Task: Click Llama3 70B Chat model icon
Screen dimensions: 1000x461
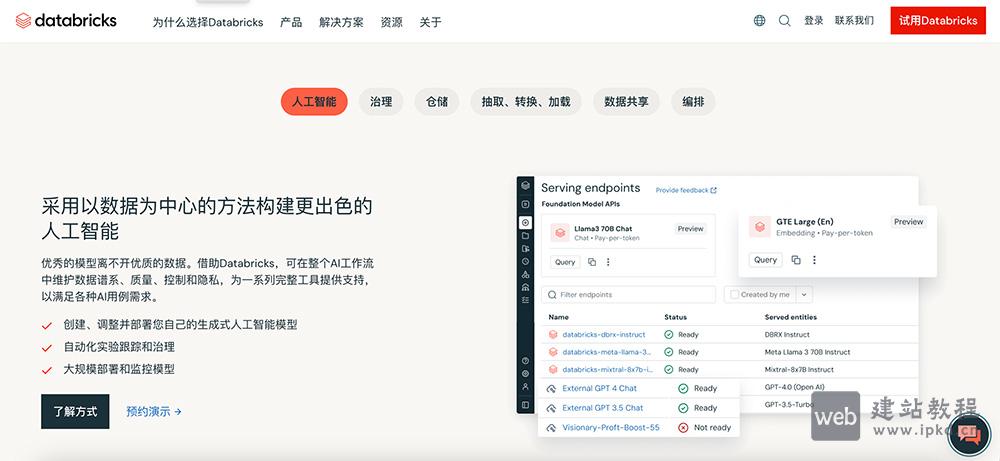Action: [560, 233]
